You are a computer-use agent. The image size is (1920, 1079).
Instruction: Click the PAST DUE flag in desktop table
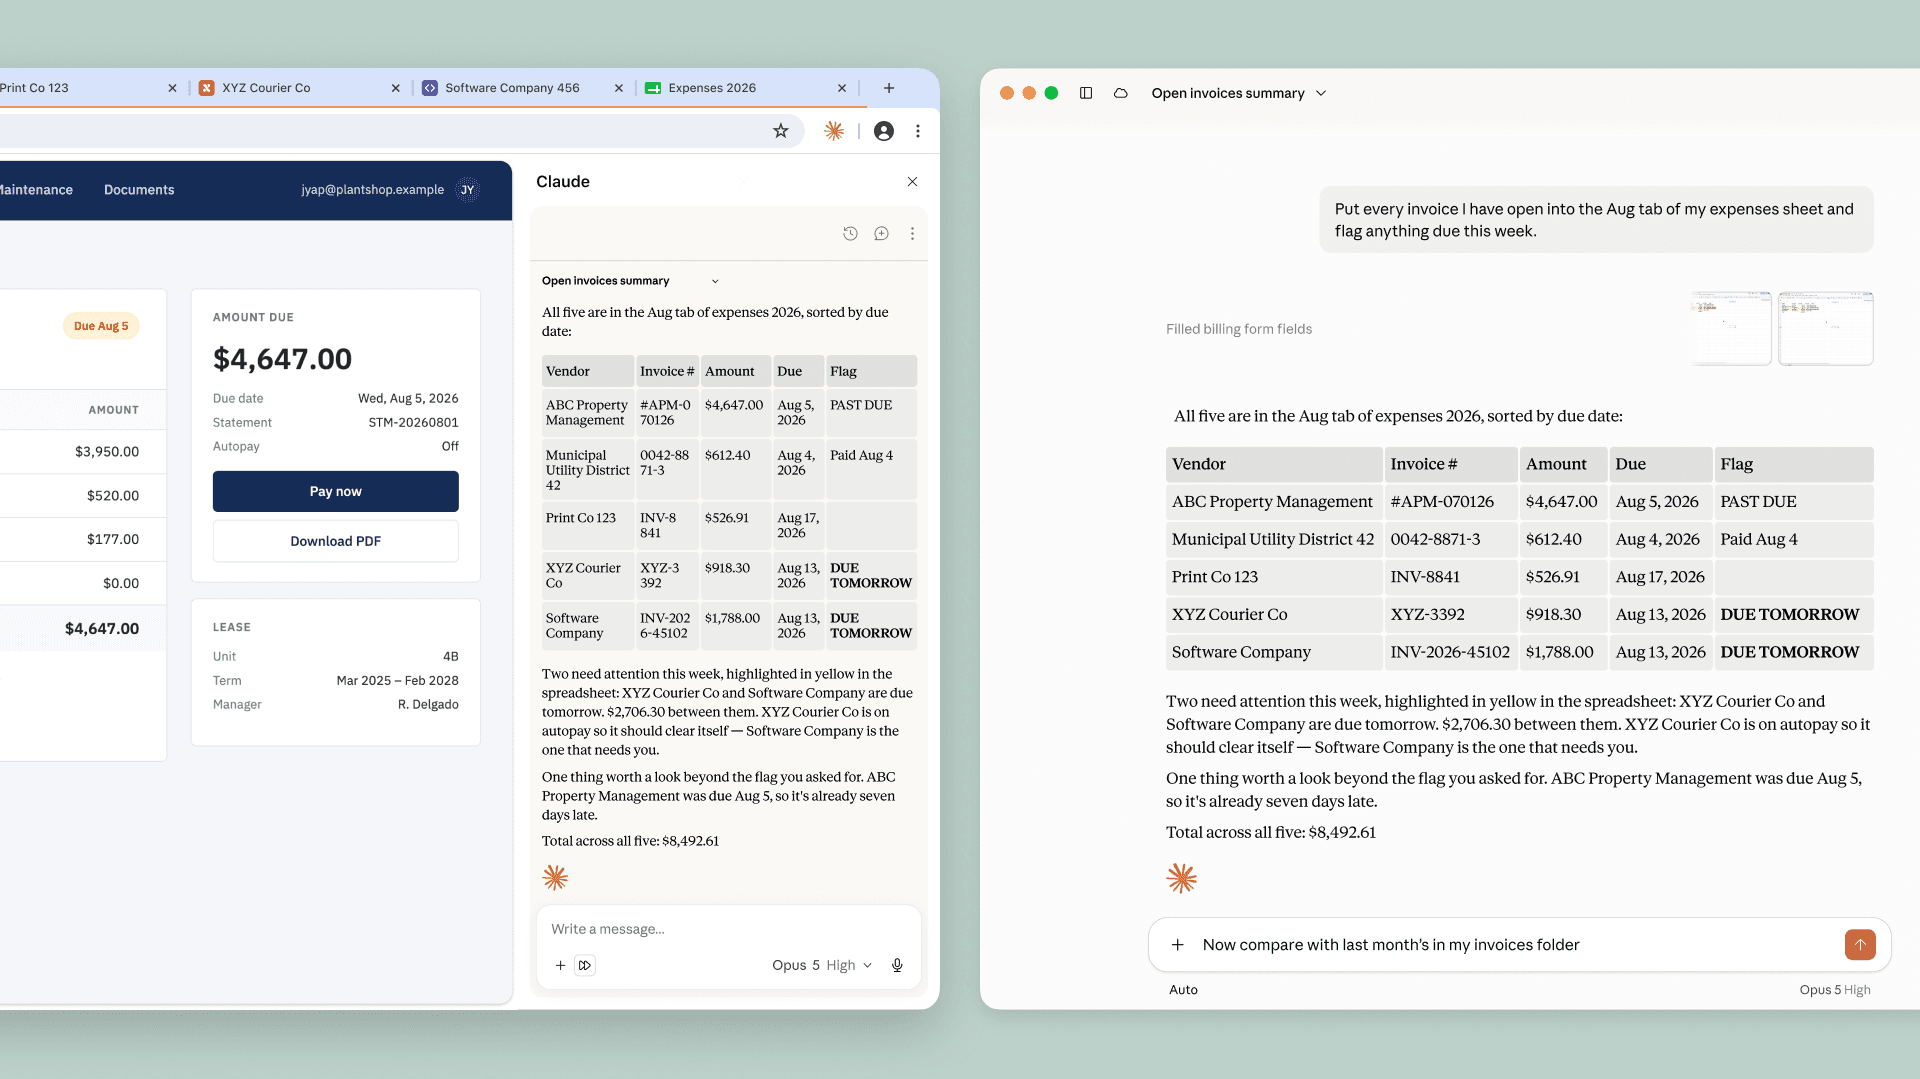(x=1758, y=502)
